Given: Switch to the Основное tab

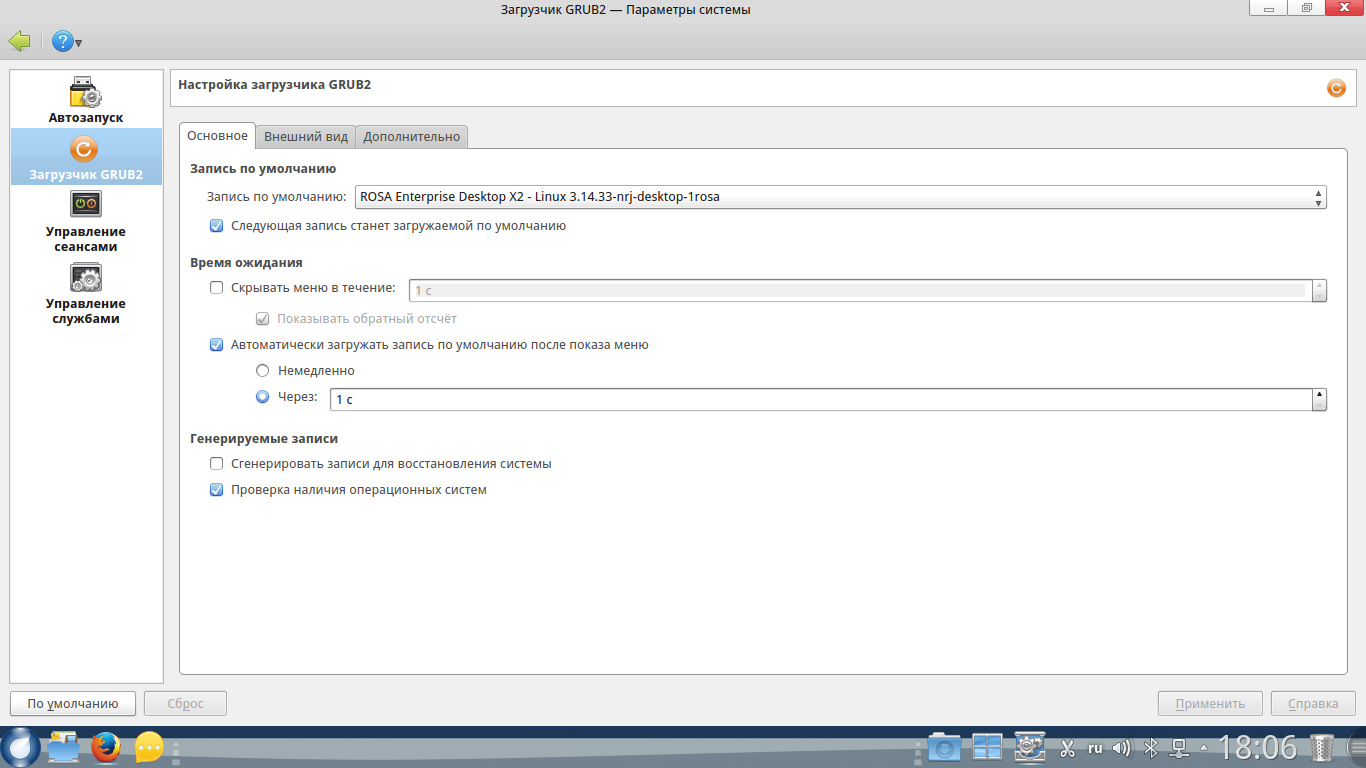Looking at the screenshot, I should coord(217,136).
